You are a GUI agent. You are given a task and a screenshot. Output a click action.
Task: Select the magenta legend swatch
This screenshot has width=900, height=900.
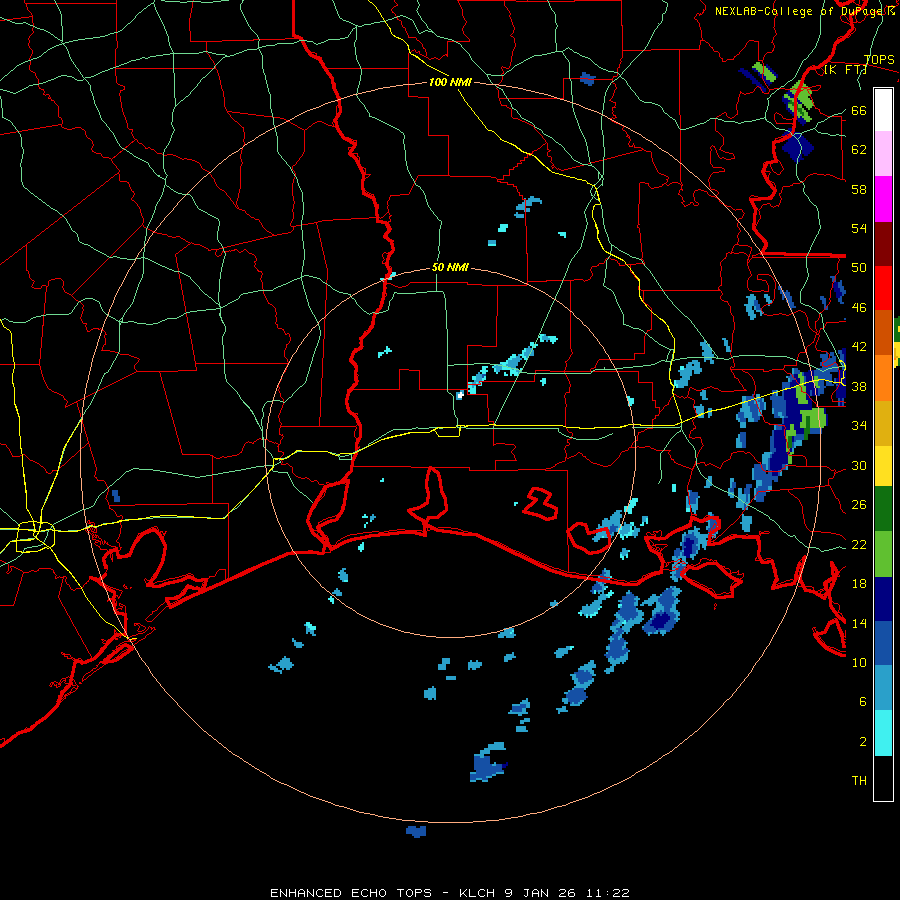(883, 199)
